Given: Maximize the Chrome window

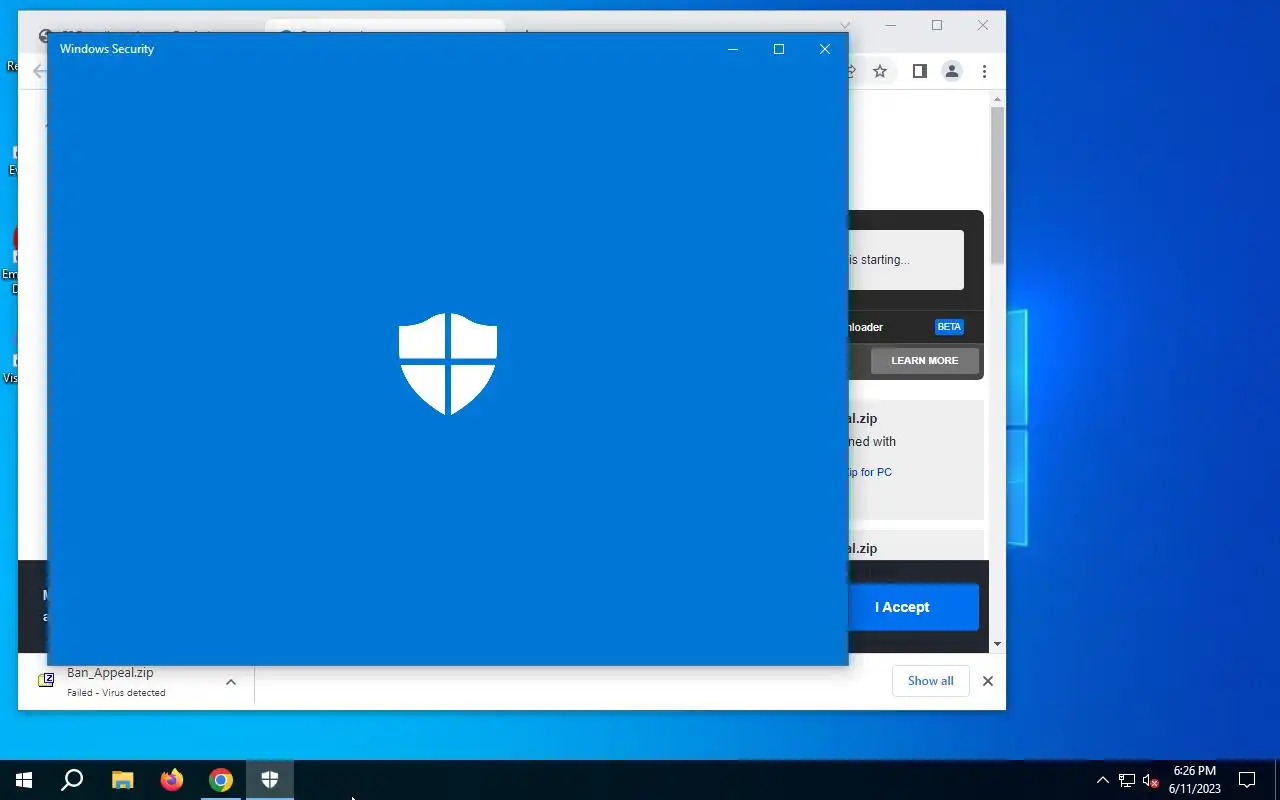Looking at the screenshot, I should click(x=937, y=26).
